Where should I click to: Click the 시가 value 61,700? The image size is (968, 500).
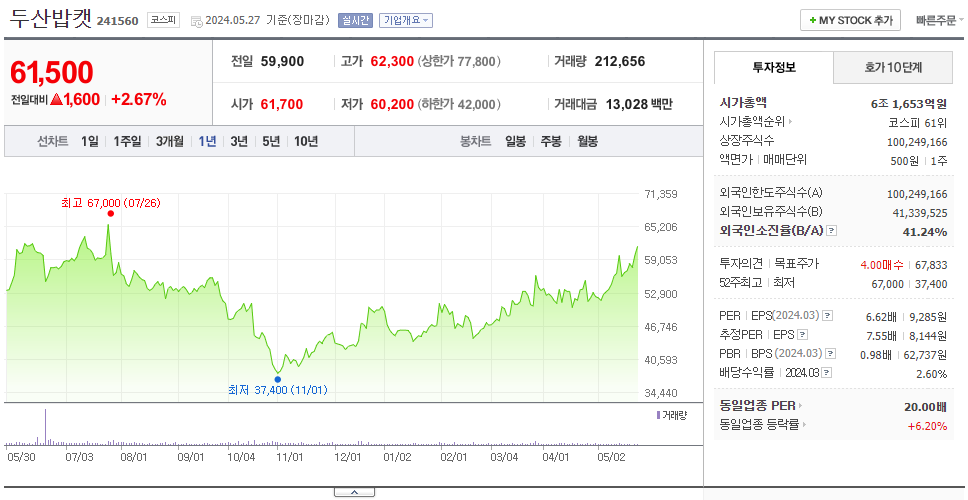point(282,104)
